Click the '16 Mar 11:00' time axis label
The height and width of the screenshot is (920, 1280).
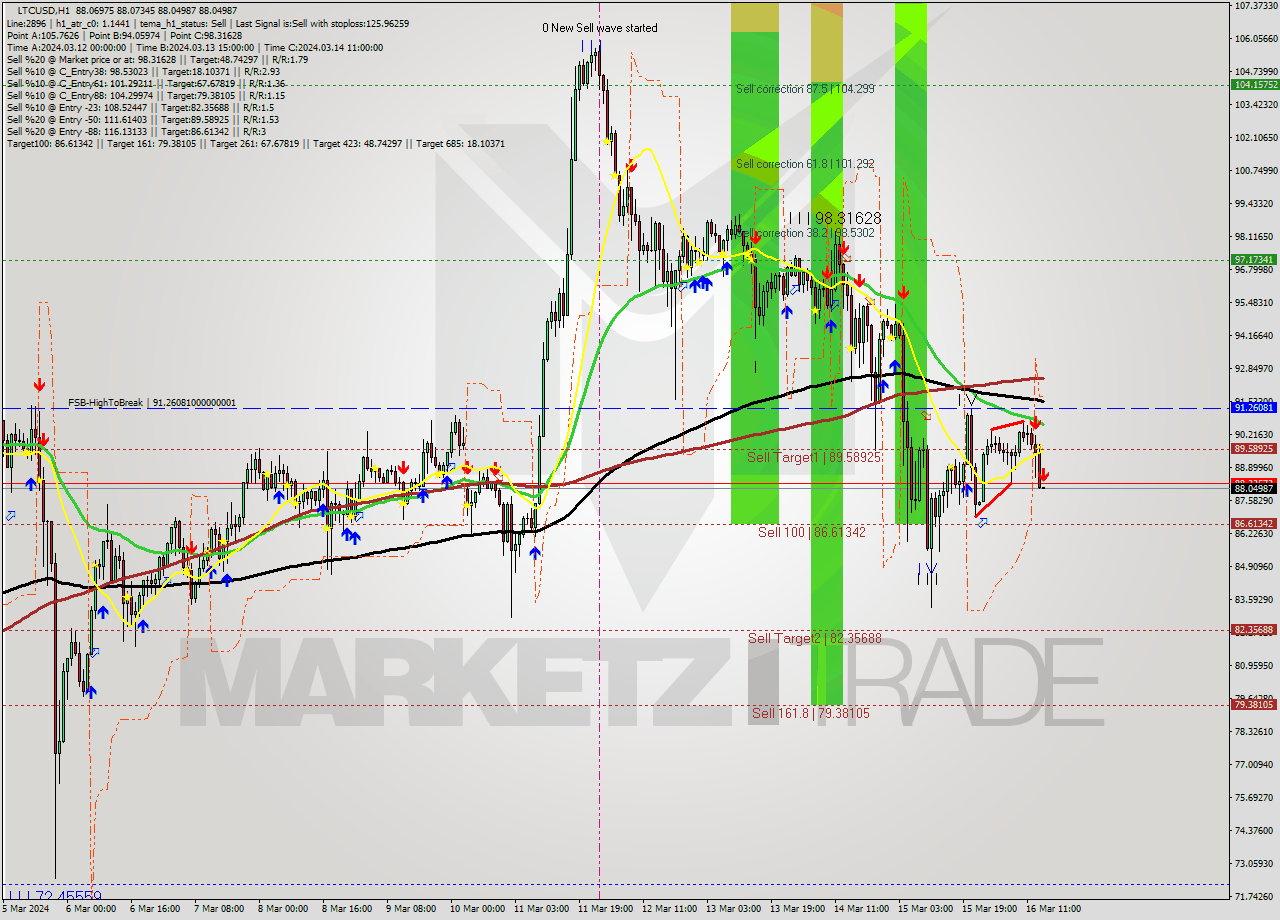(1052, 909)
